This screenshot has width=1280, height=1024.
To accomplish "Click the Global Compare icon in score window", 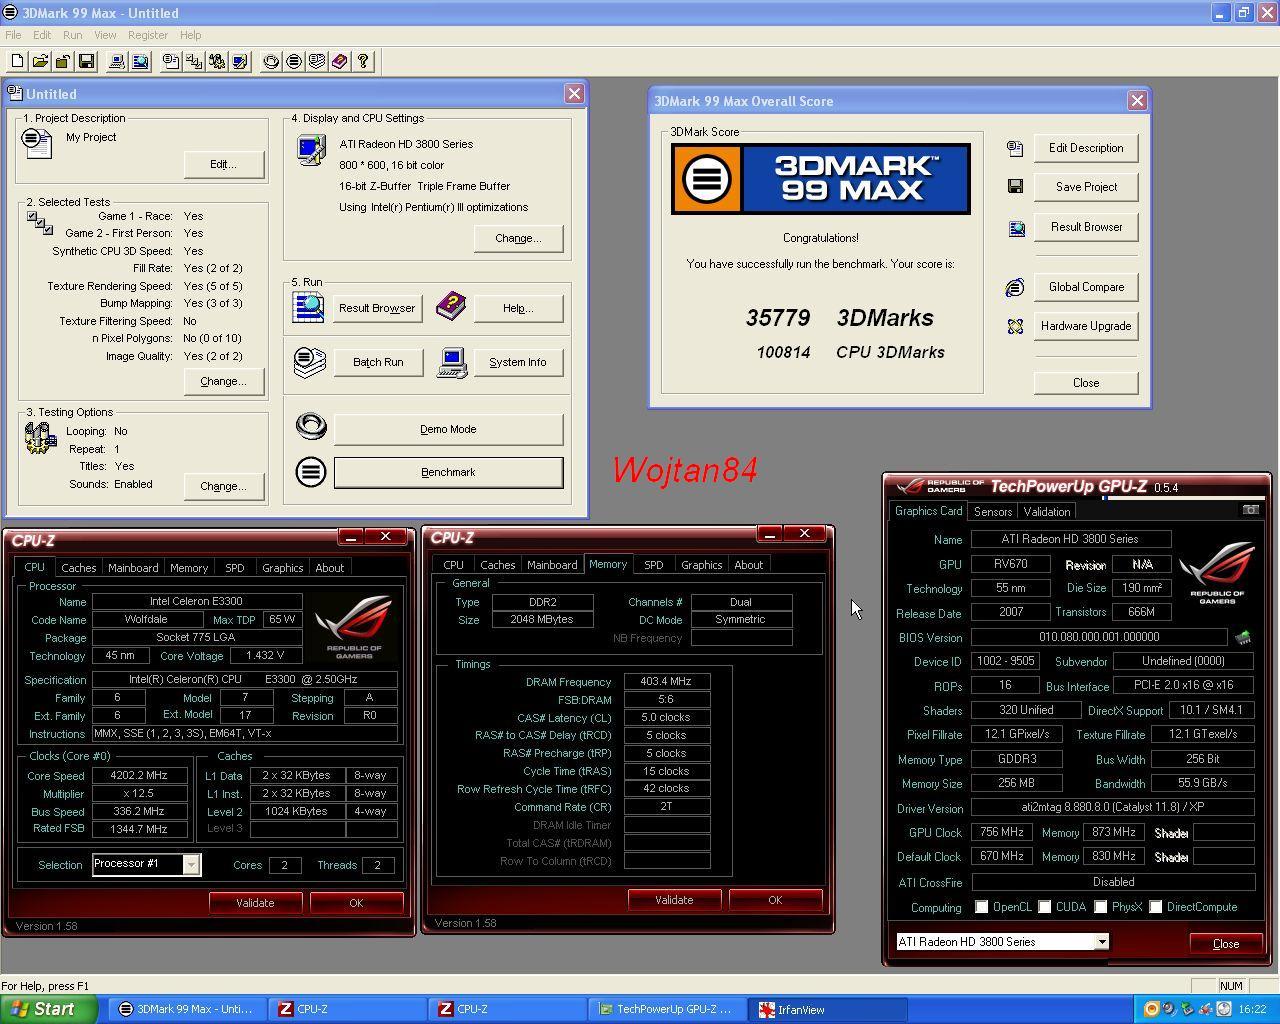I will pos(1015,287).
